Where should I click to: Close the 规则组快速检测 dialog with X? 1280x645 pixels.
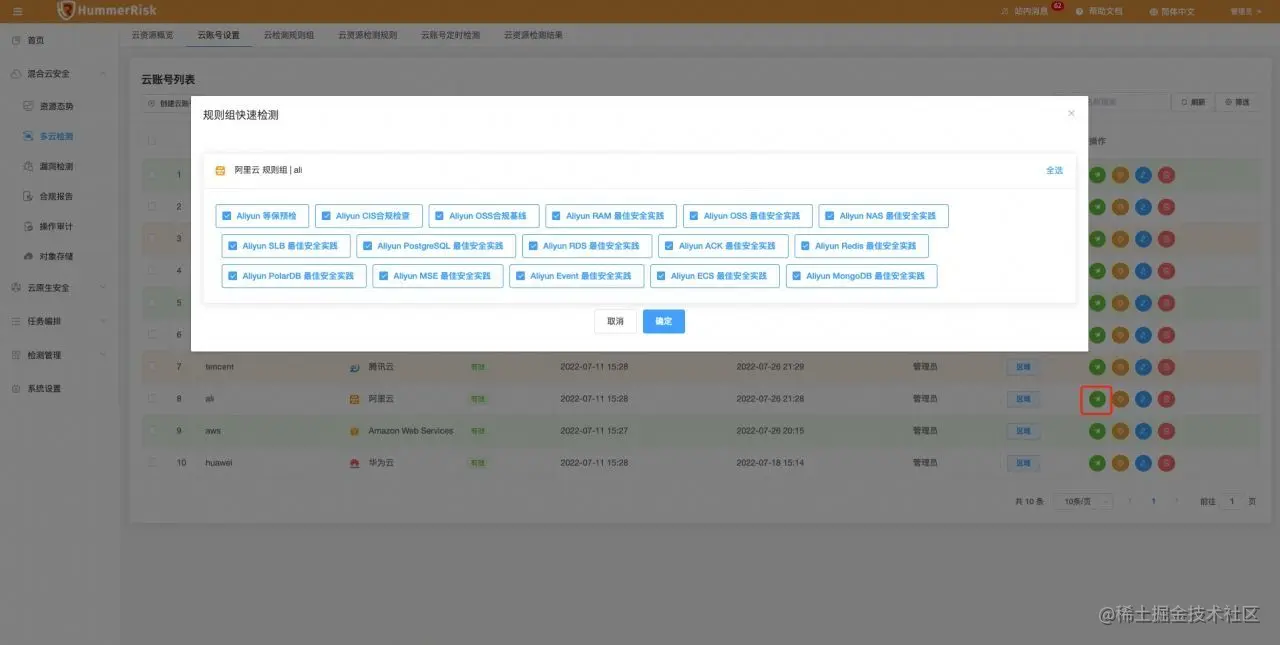(1071, 113)
